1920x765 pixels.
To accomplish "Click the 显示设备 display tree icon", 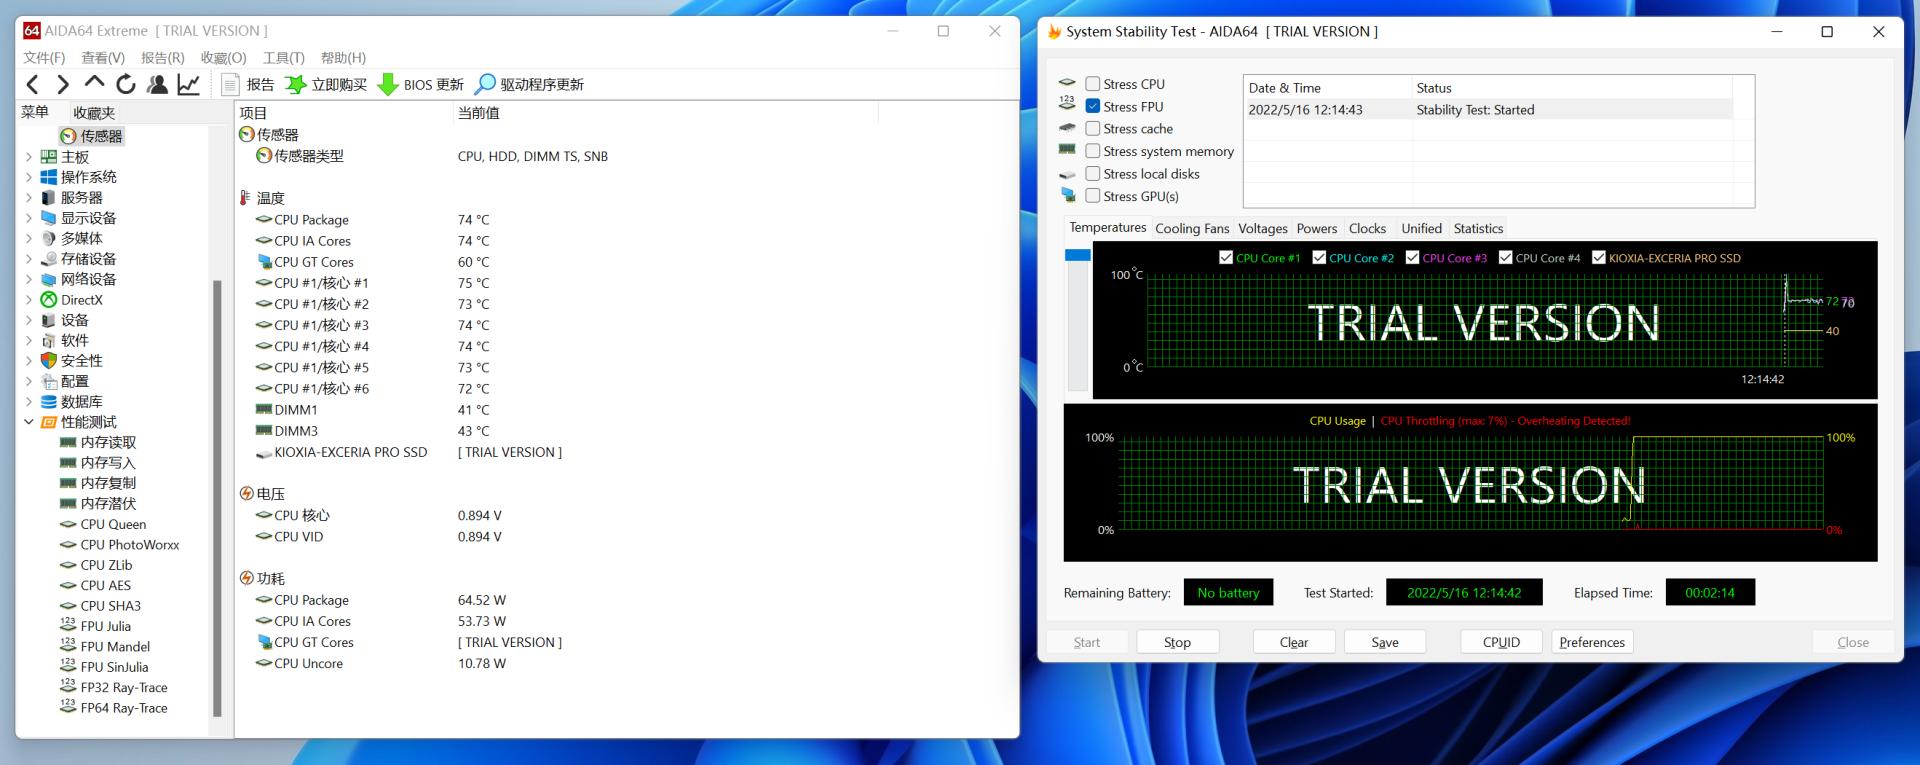I will tap(48, 218).
